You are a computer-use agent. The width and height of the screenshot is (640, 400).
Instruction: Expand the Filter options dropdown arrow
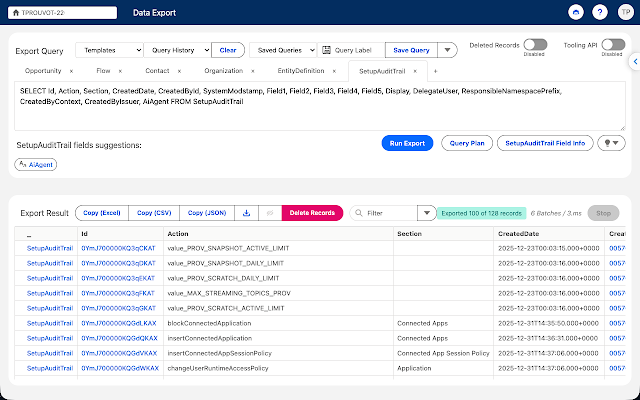click(427, 213)
